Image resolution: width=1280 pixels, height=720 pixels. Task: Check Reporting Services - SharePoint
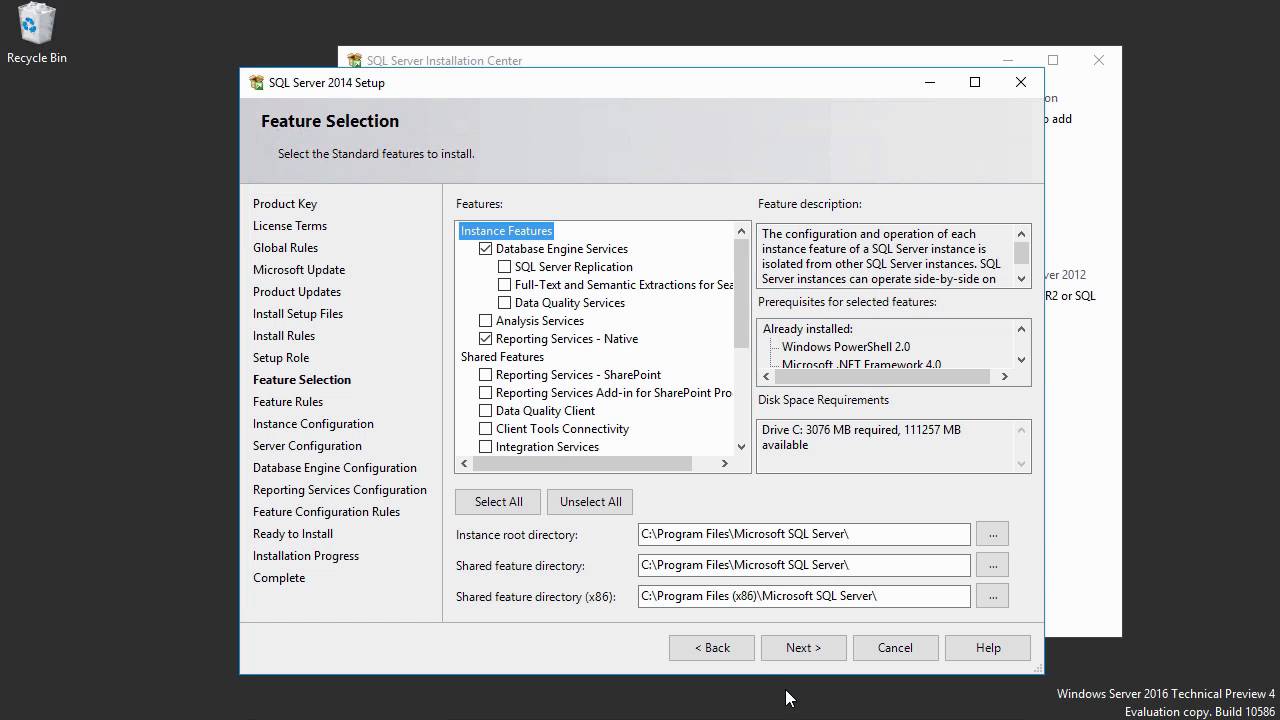click(486, 375)
